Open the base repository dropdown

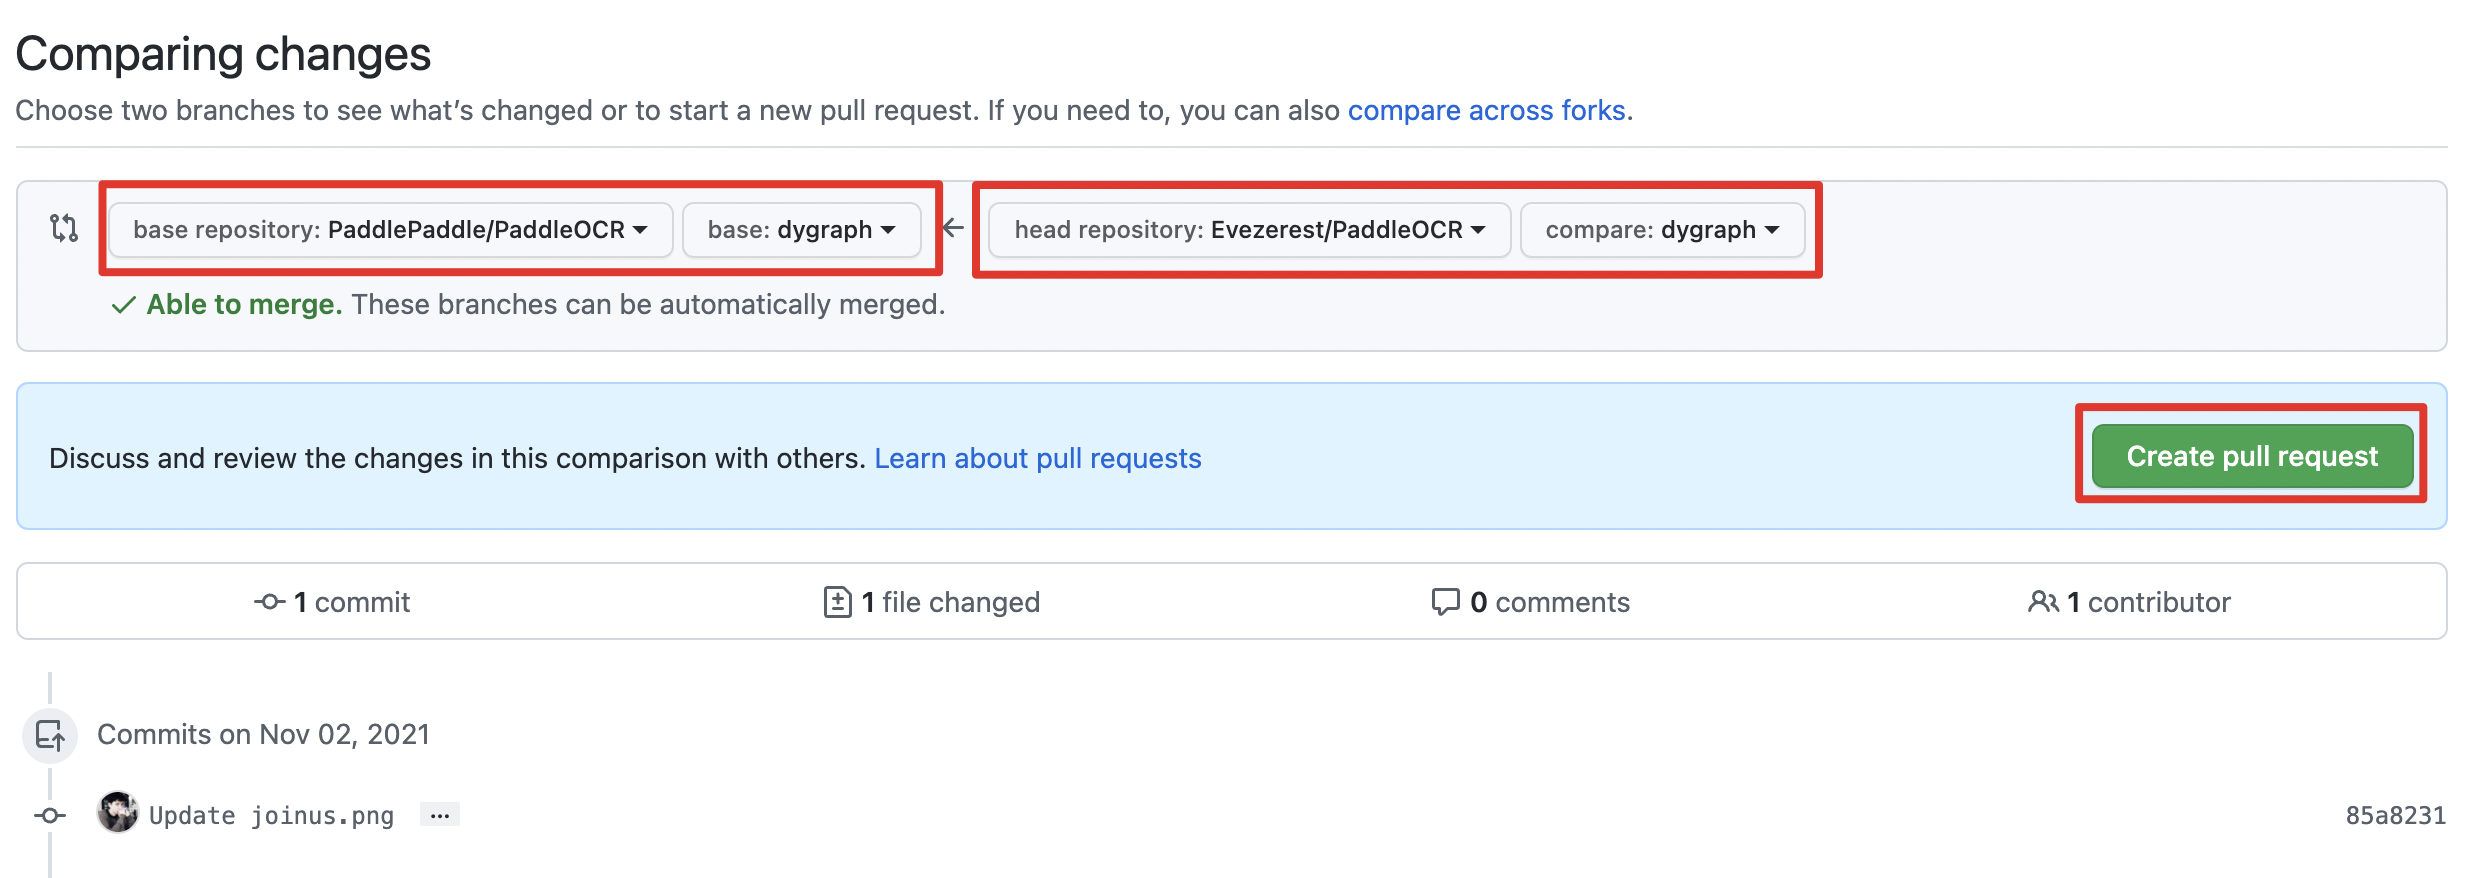pyautogui.click(x=390, y=230)
